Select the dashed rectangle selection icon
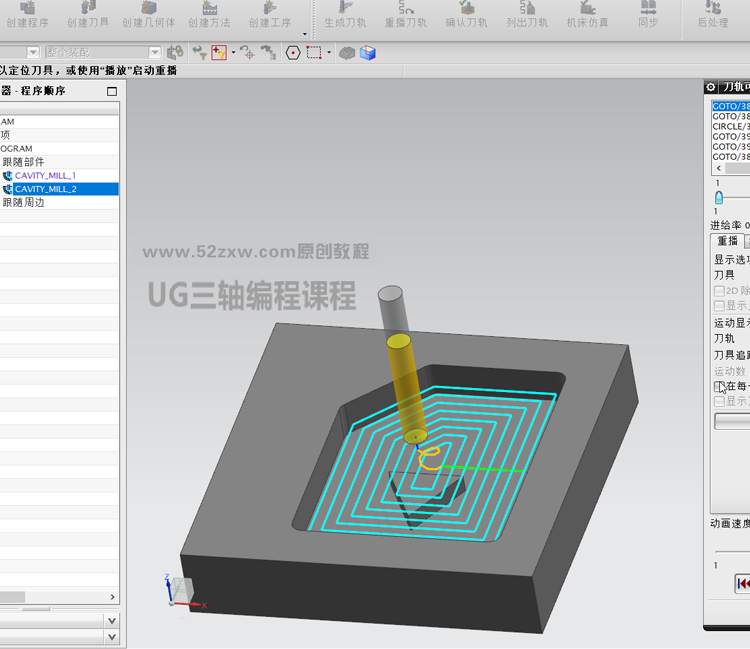Screen dimensions: 750x649 click(x=314, y=52)
